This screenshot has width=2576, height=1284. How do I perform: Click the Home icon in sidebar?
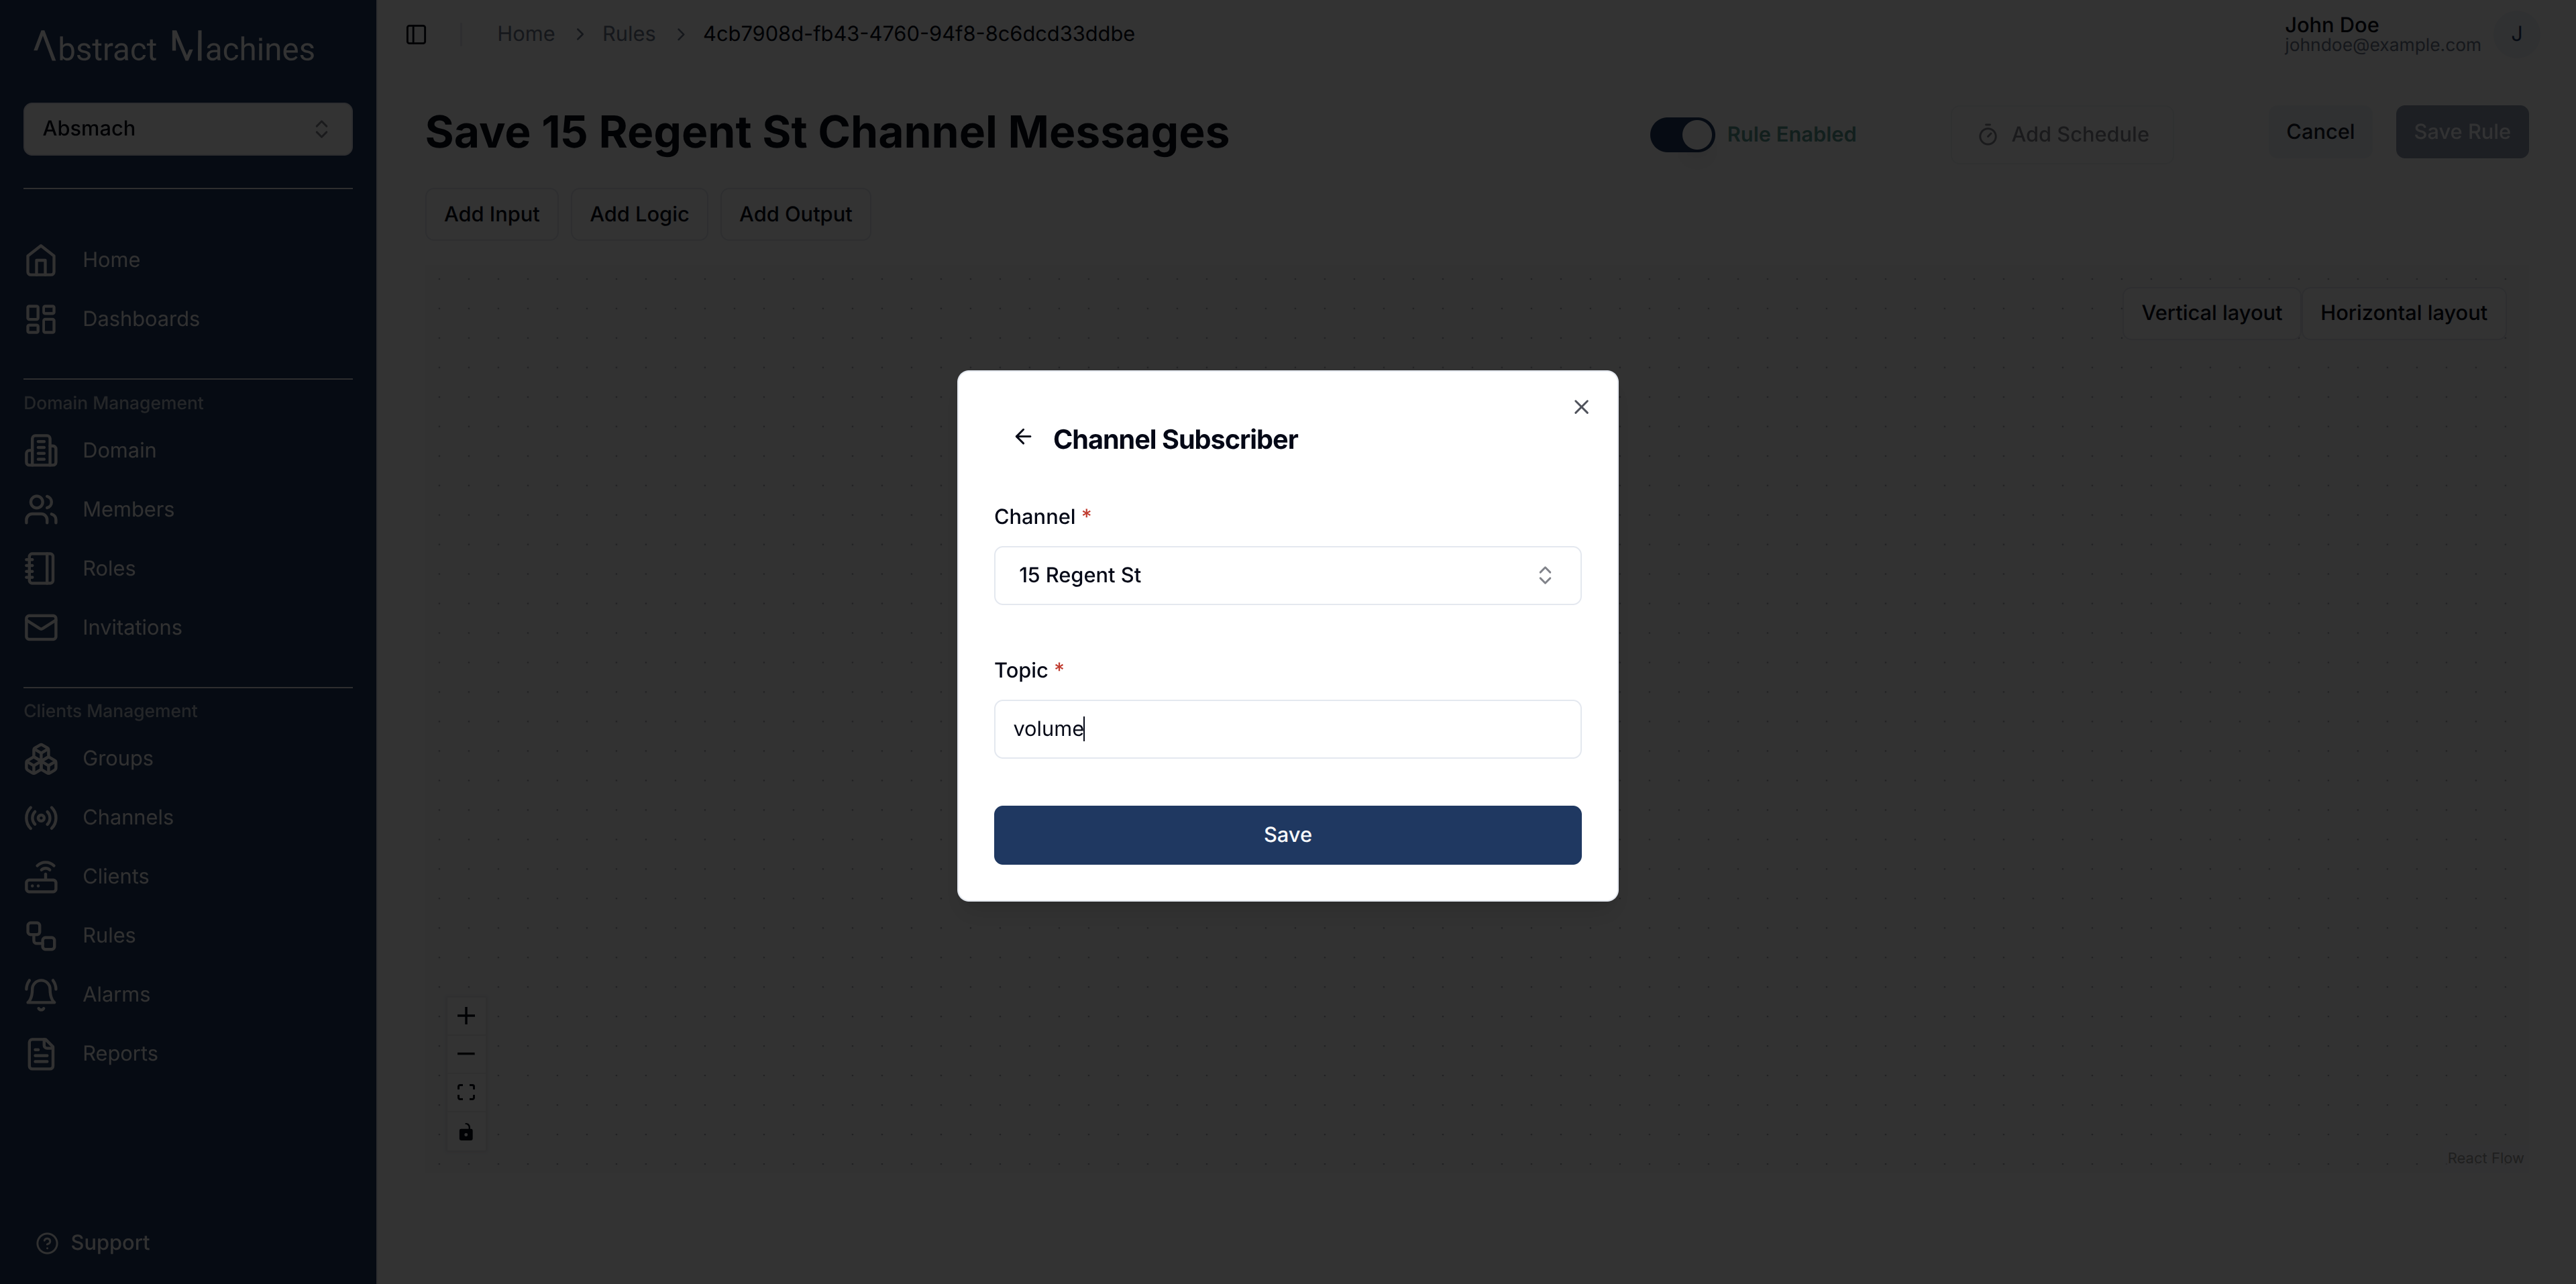41,260
